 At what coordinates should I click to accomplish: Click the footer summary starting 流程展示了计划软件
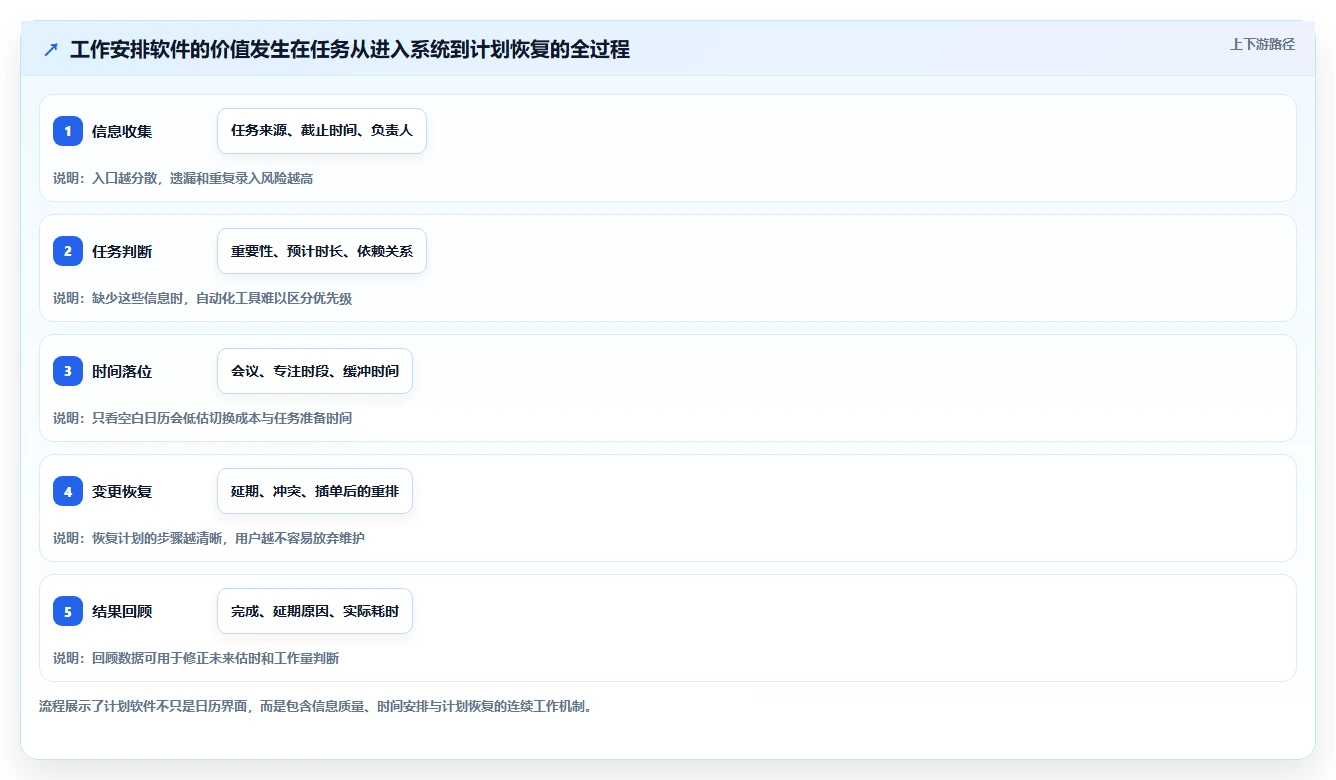(x=316, y=707)
